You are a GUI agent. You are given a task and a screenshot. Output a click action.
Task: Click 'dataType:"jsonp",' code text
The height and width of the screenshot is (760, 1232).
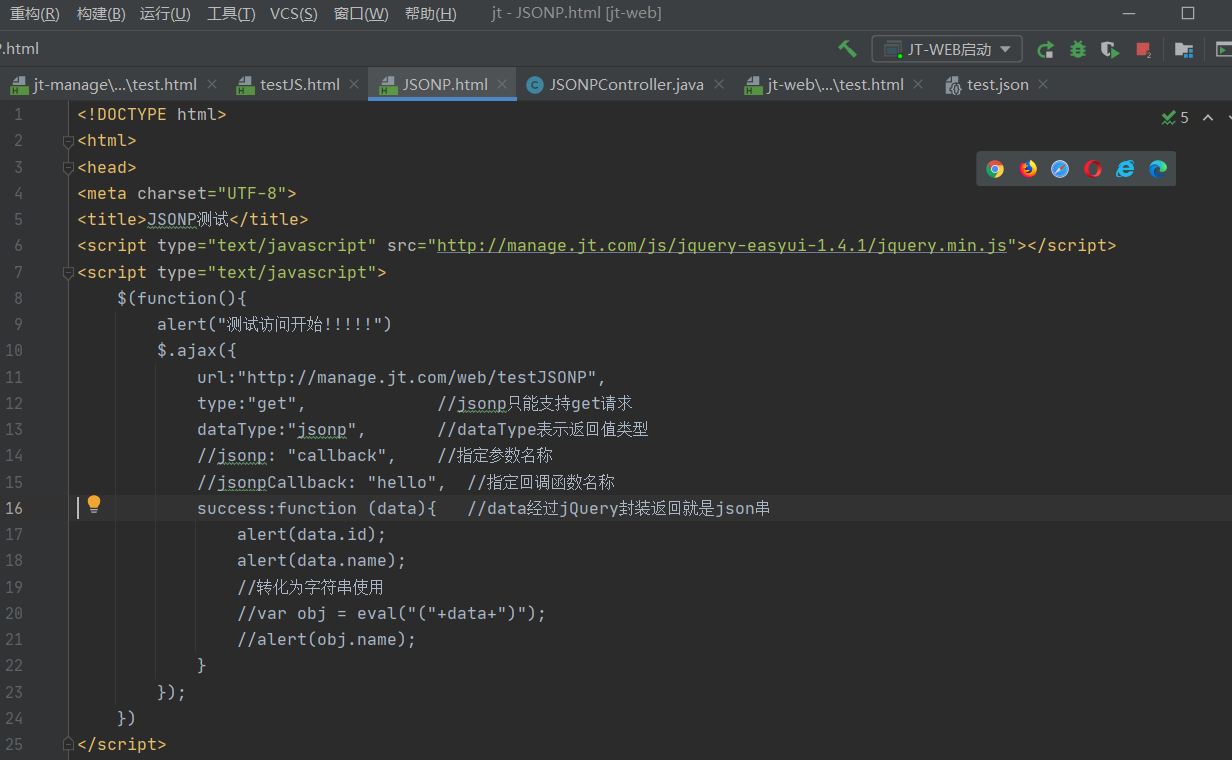pos(281,429)
